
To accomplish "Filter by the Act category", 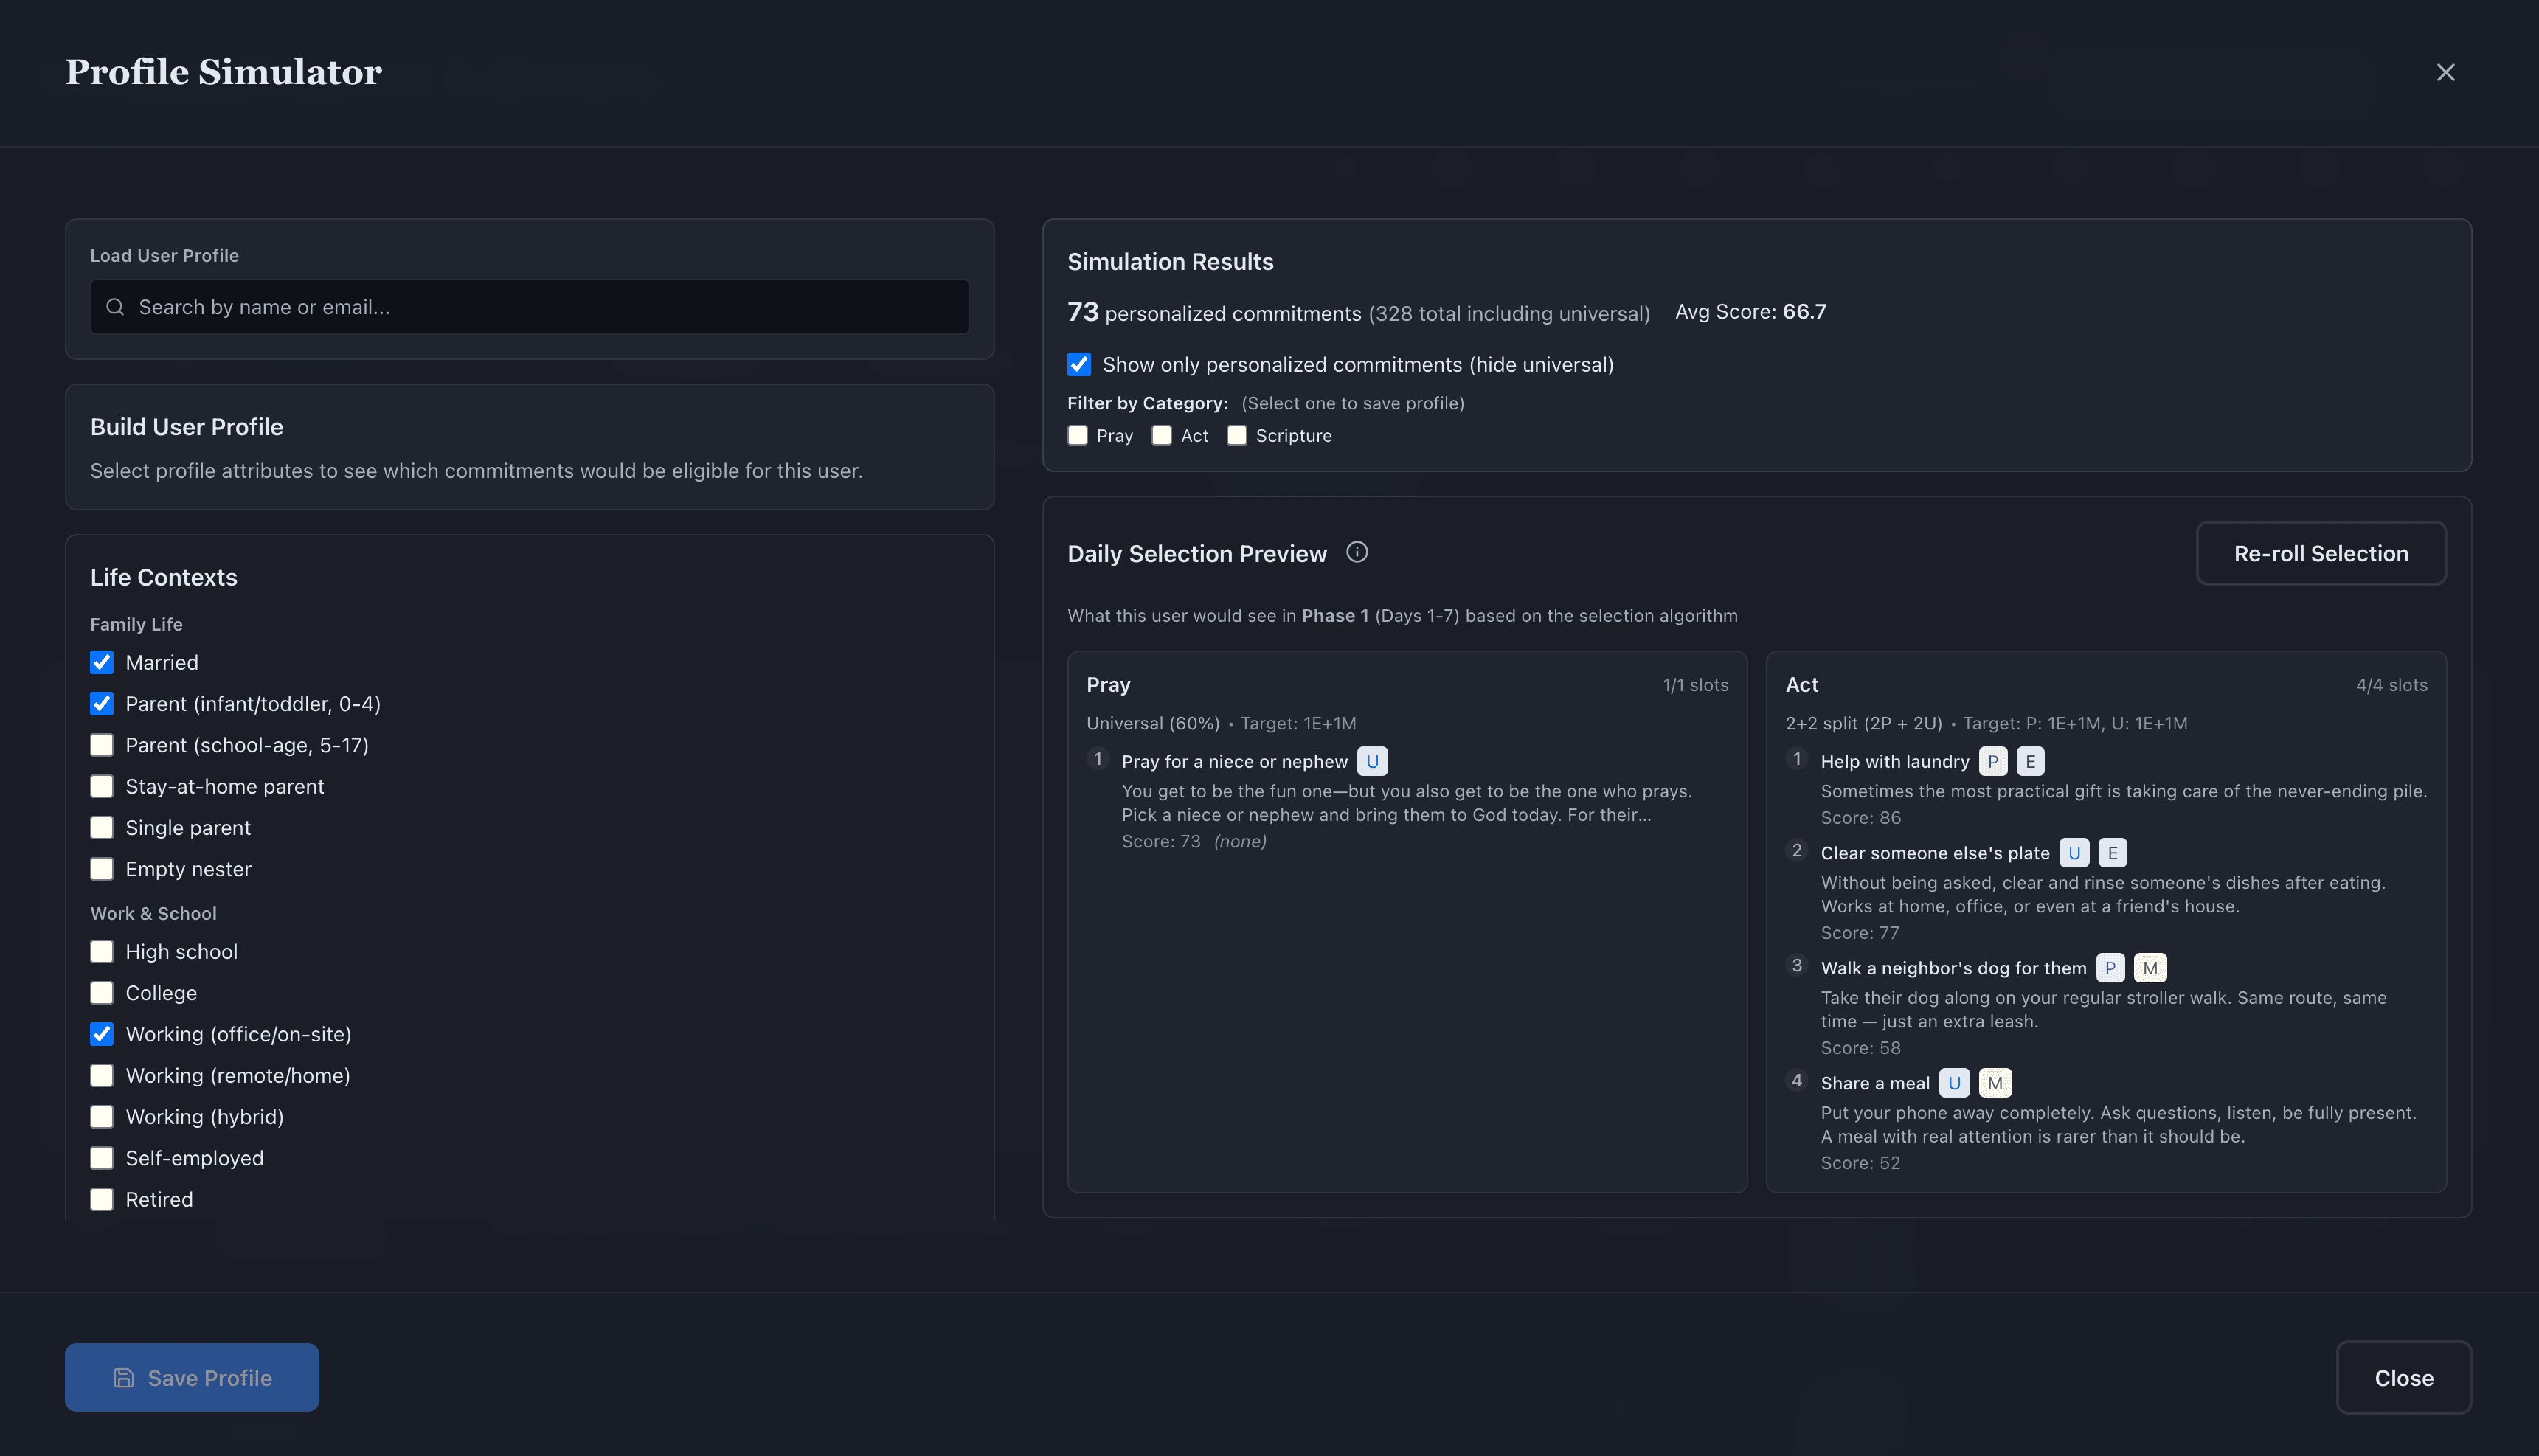I will tap(1161, 435).
